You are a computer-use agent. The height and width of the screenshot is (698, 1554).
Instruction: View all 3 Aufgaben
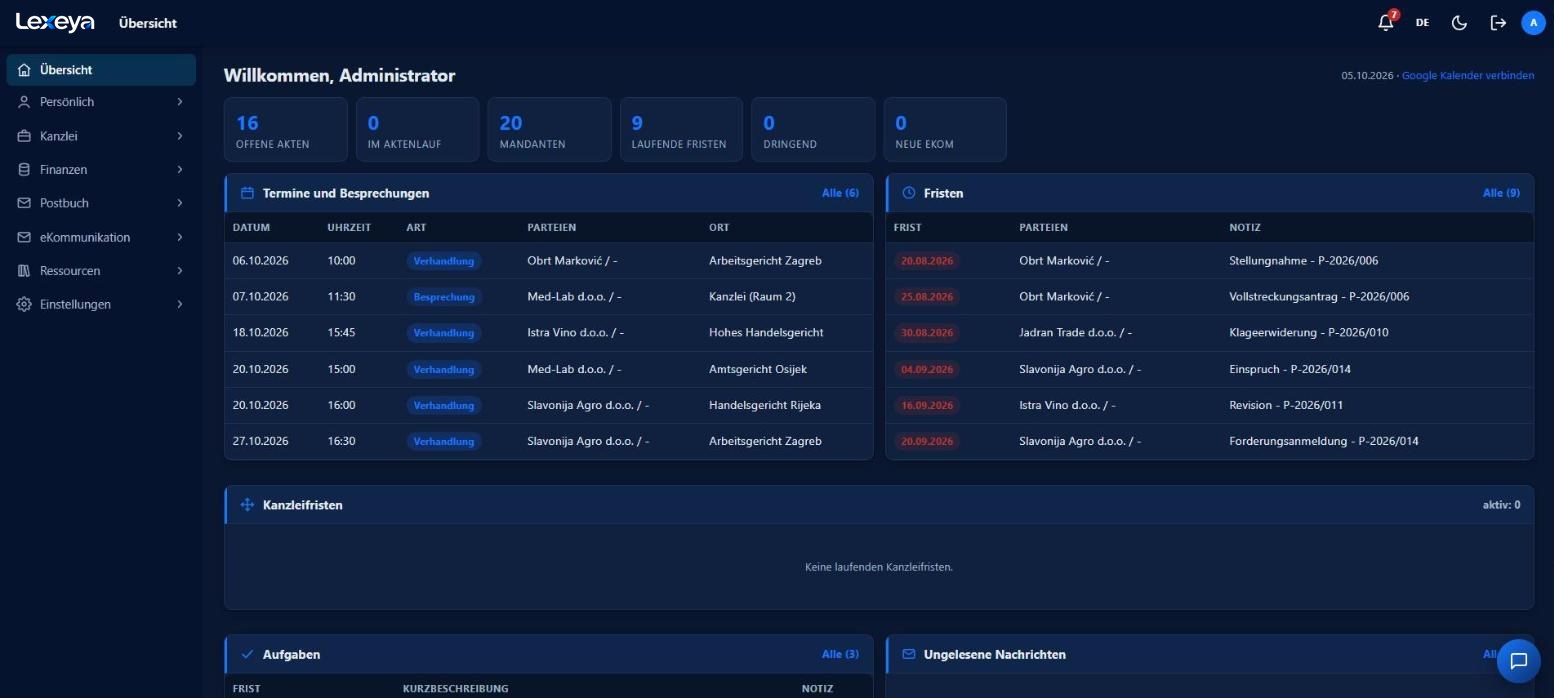pos(840,654)
